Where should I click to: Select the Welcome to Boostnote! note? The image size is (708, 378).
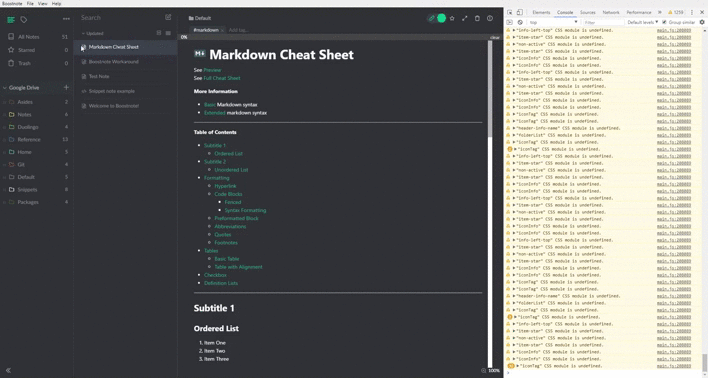coord(126,106)
